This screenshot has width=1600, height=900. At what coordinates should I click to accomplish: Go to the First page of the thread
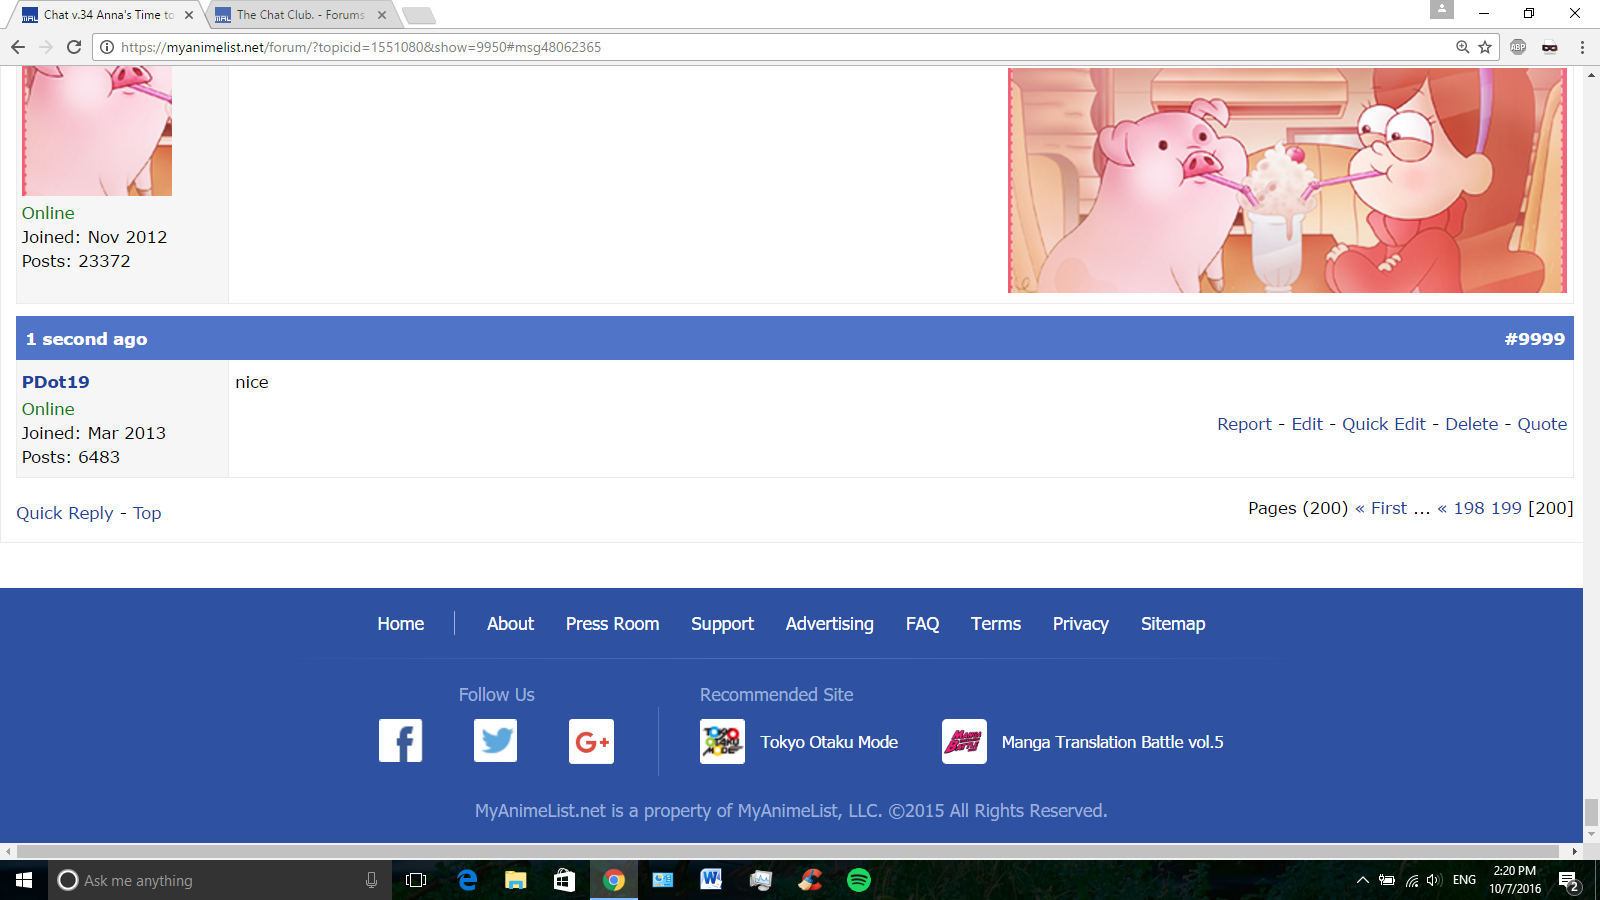pos(1389,508)
